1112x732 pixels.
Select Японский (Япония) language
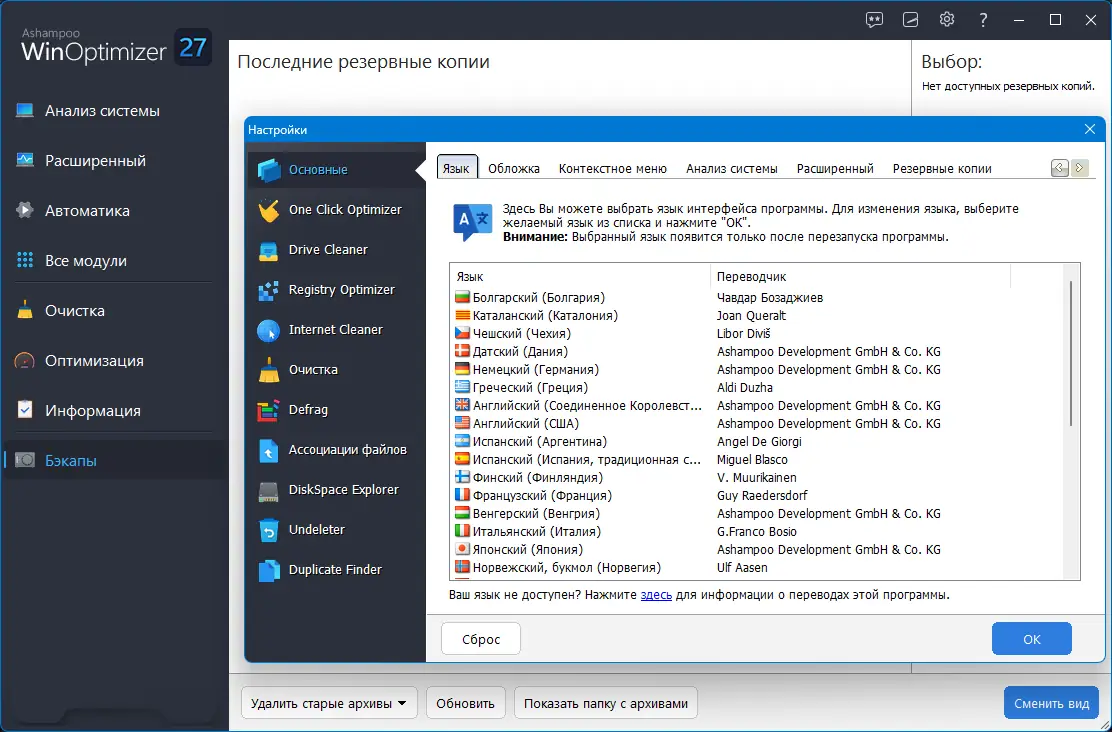[757, 550]
